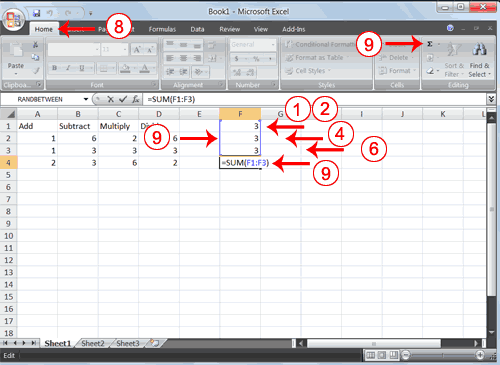Click the AutoSum sigma icon
This screenshot has height=365, width=500.
tap(430, 44)
